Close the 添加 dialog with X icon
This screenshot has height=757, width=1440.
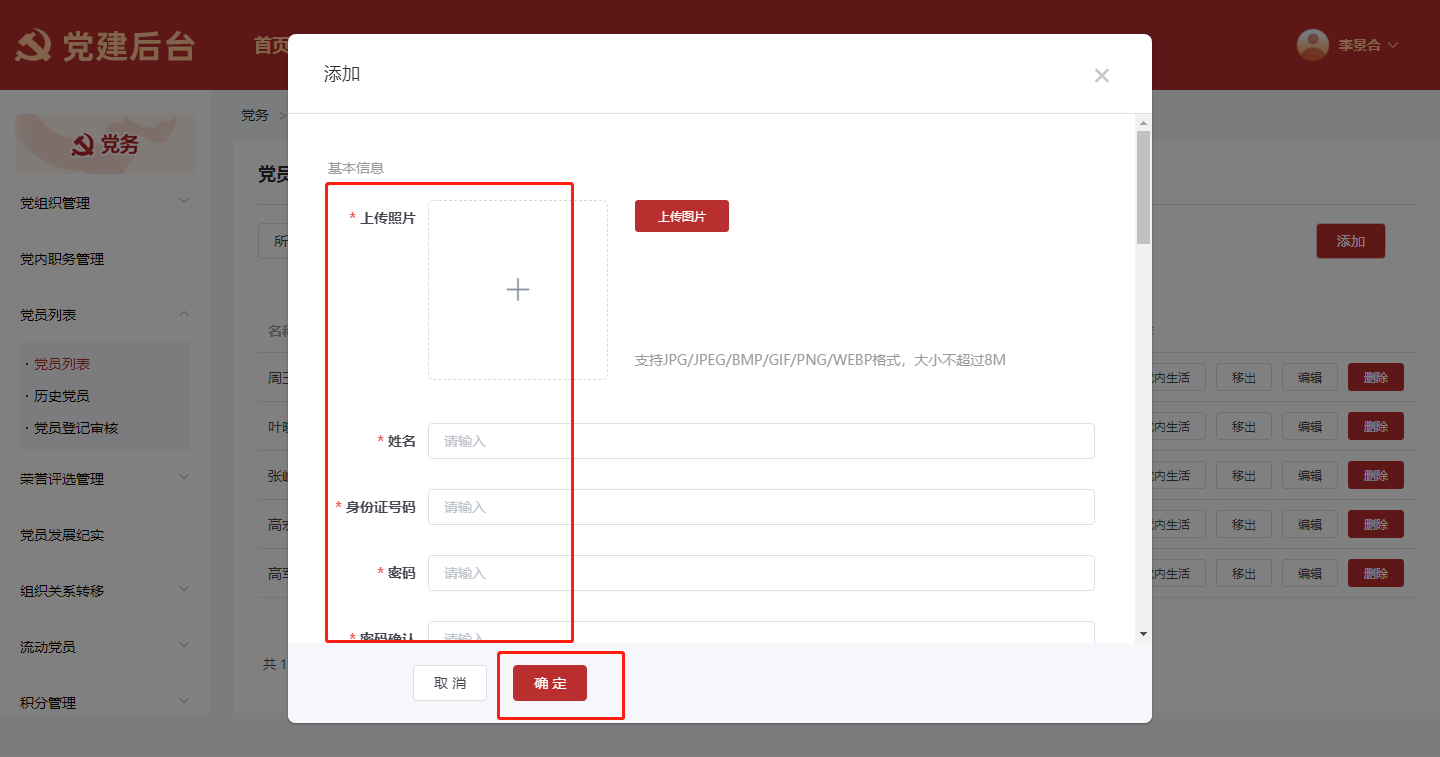(1101, 75)
